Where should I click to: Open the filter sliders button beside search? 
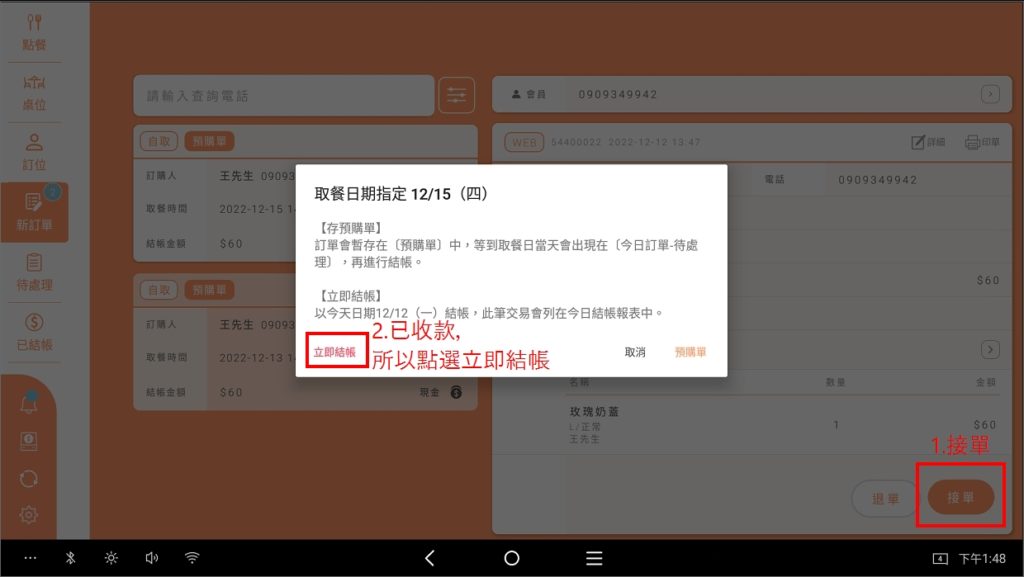click(456, 95)
